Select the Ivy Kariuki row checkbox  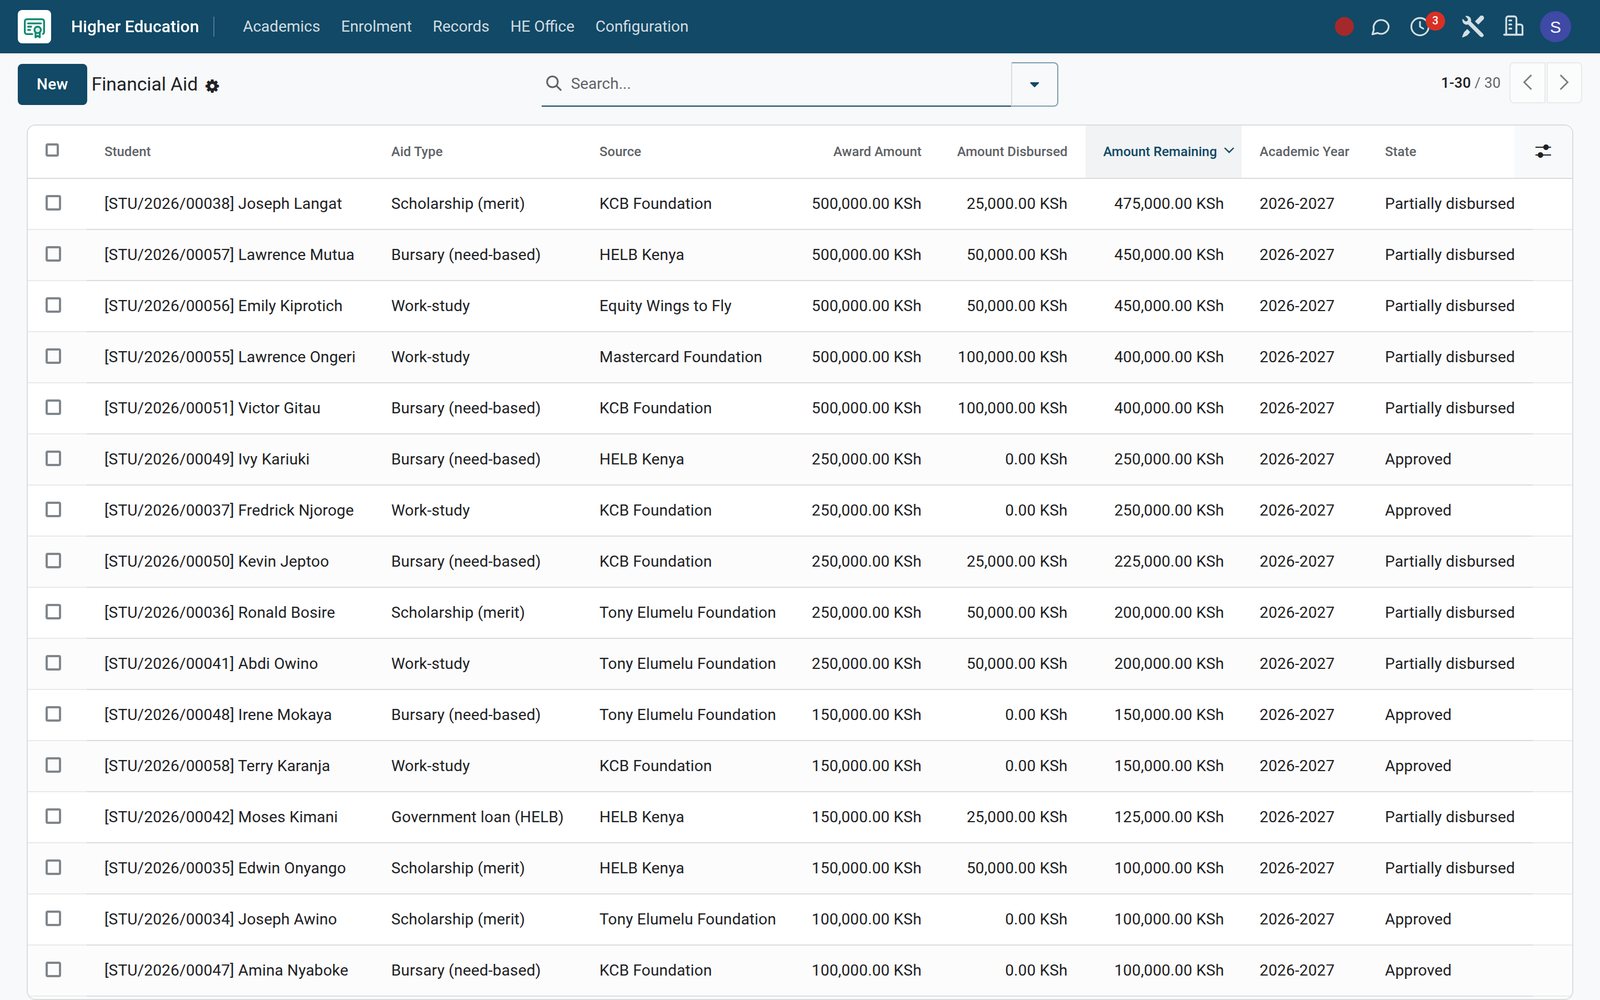53,458
